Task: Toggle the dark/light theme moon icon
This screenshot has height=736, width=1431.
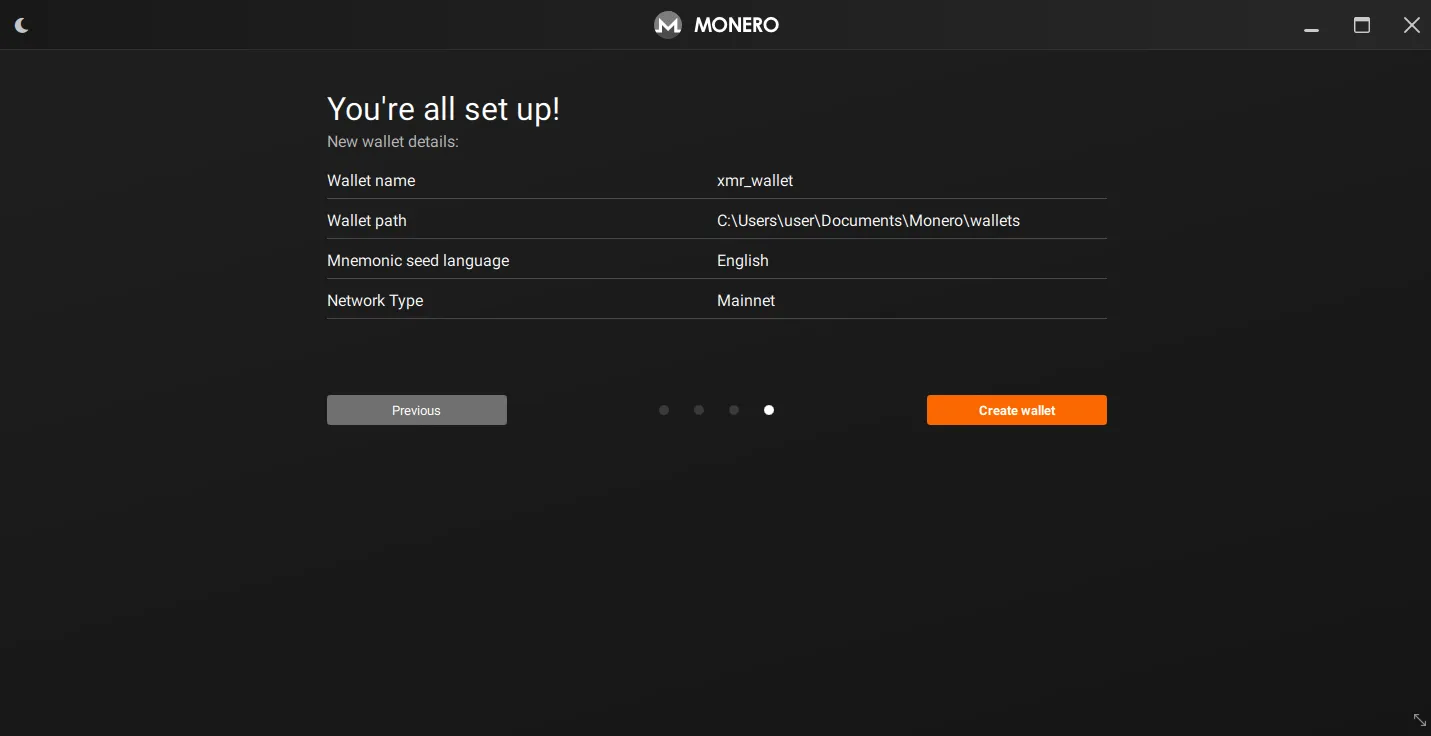Action: pos(21,25)
